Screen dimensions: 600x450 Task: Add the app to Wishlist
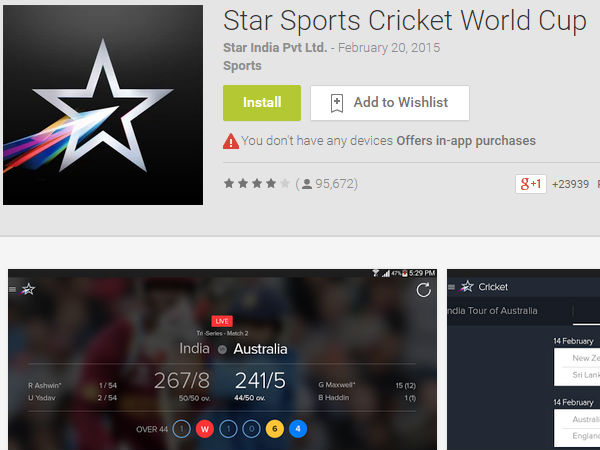pos(390,103)
